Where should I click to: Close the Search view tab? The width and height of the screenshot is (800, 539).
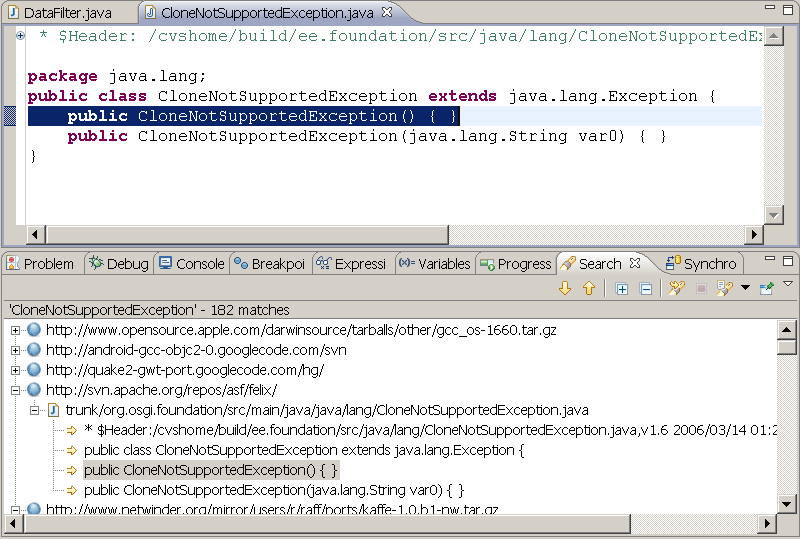point(635,263)
